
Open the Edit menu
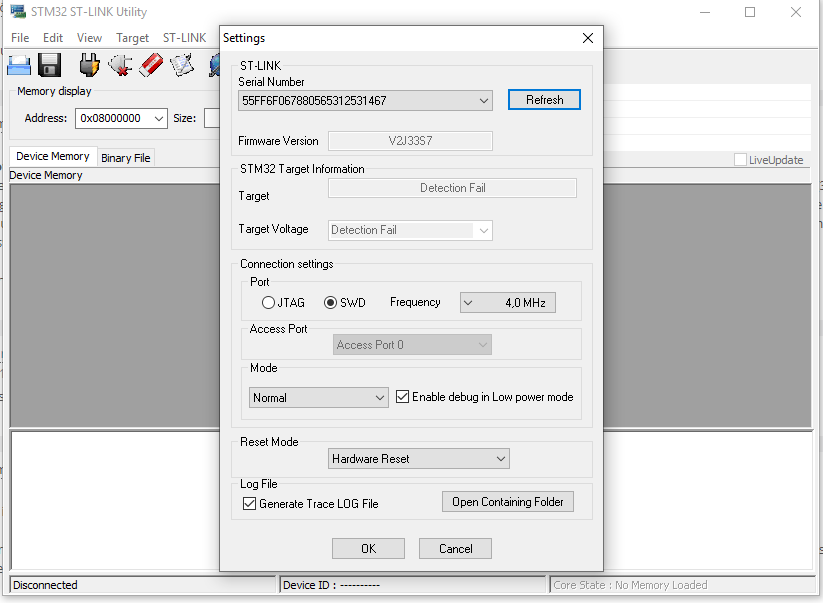point(52,38)
